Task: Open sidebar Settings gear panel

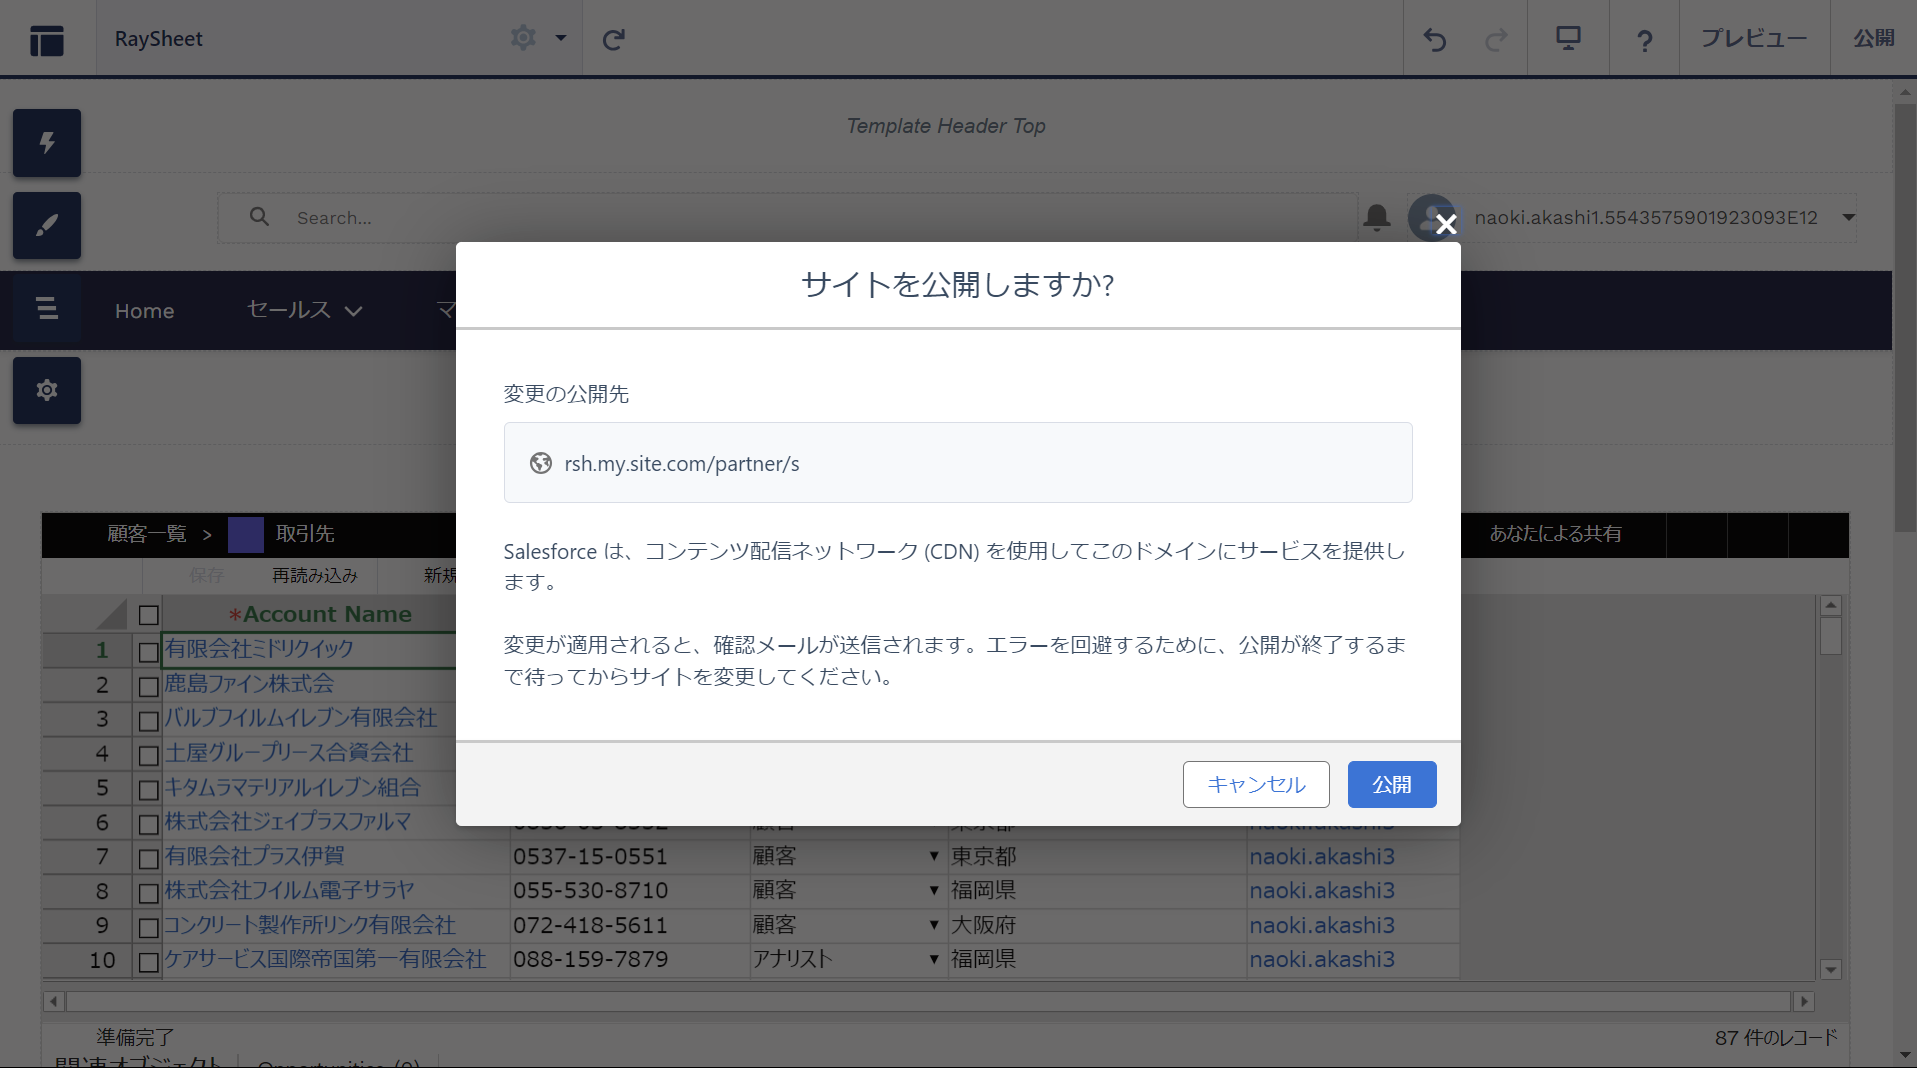Action: point(47,390)
